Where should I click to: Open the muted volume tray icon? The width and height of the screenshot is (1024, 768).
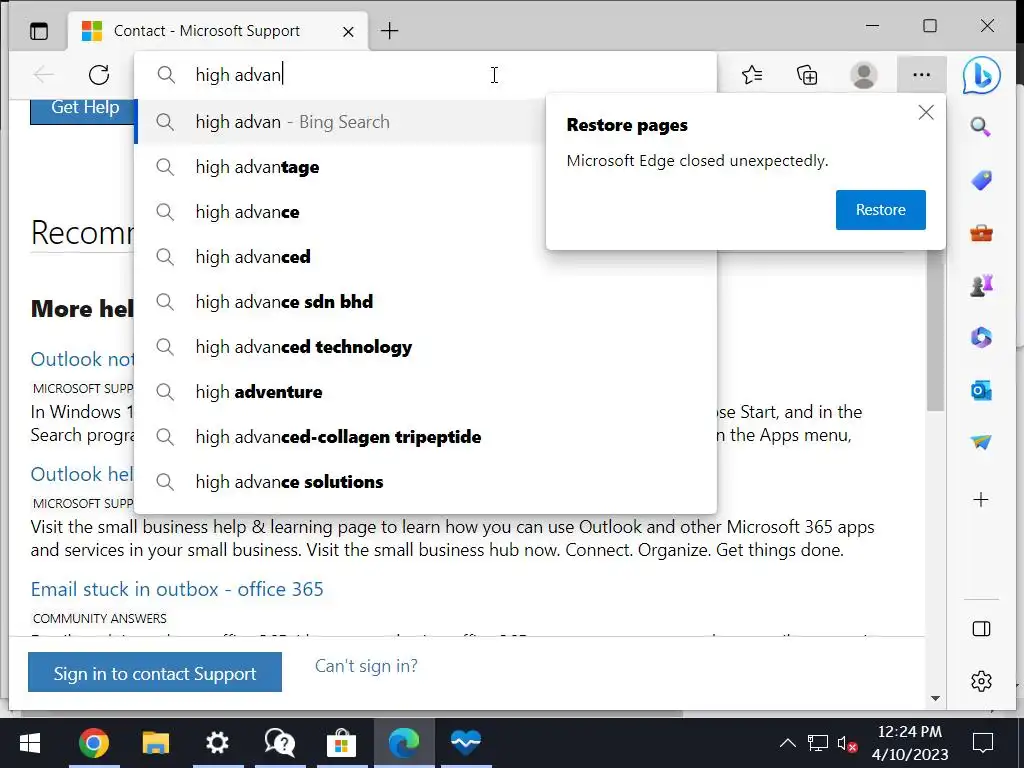846,743
